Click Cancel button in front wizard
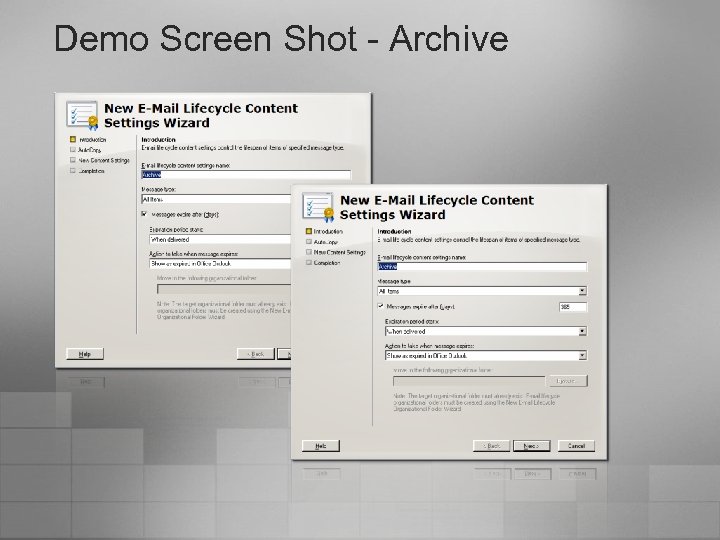 (576, 446)
